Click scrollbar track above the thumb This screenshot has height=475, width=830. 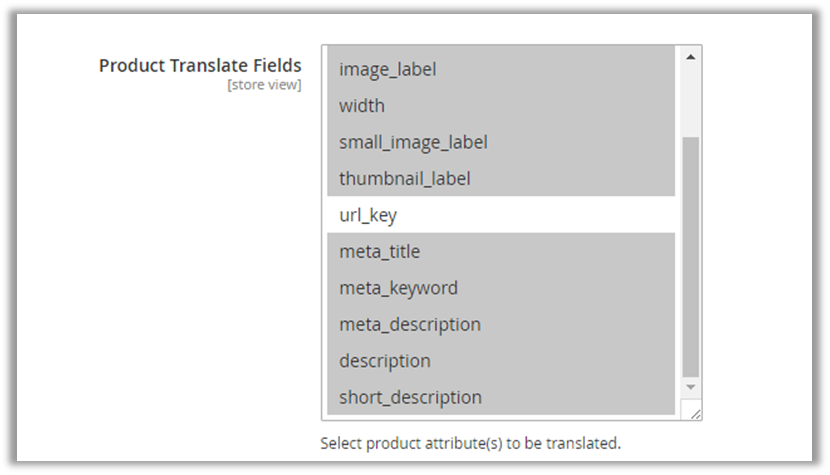pyautogui.click(x=690, y=100)
